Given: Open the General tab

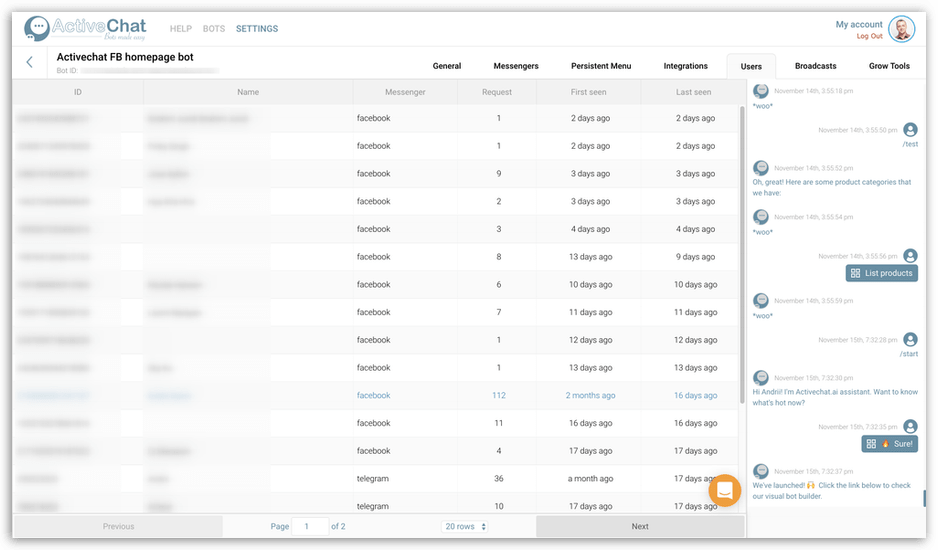Looking at the screenshot, I should coord(447,66).
